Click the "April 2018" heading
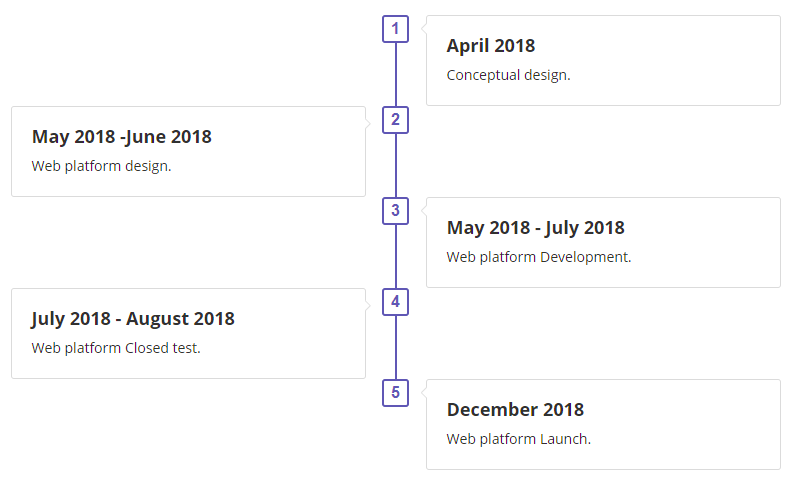 pyautogui.click(x=490, y=46)
